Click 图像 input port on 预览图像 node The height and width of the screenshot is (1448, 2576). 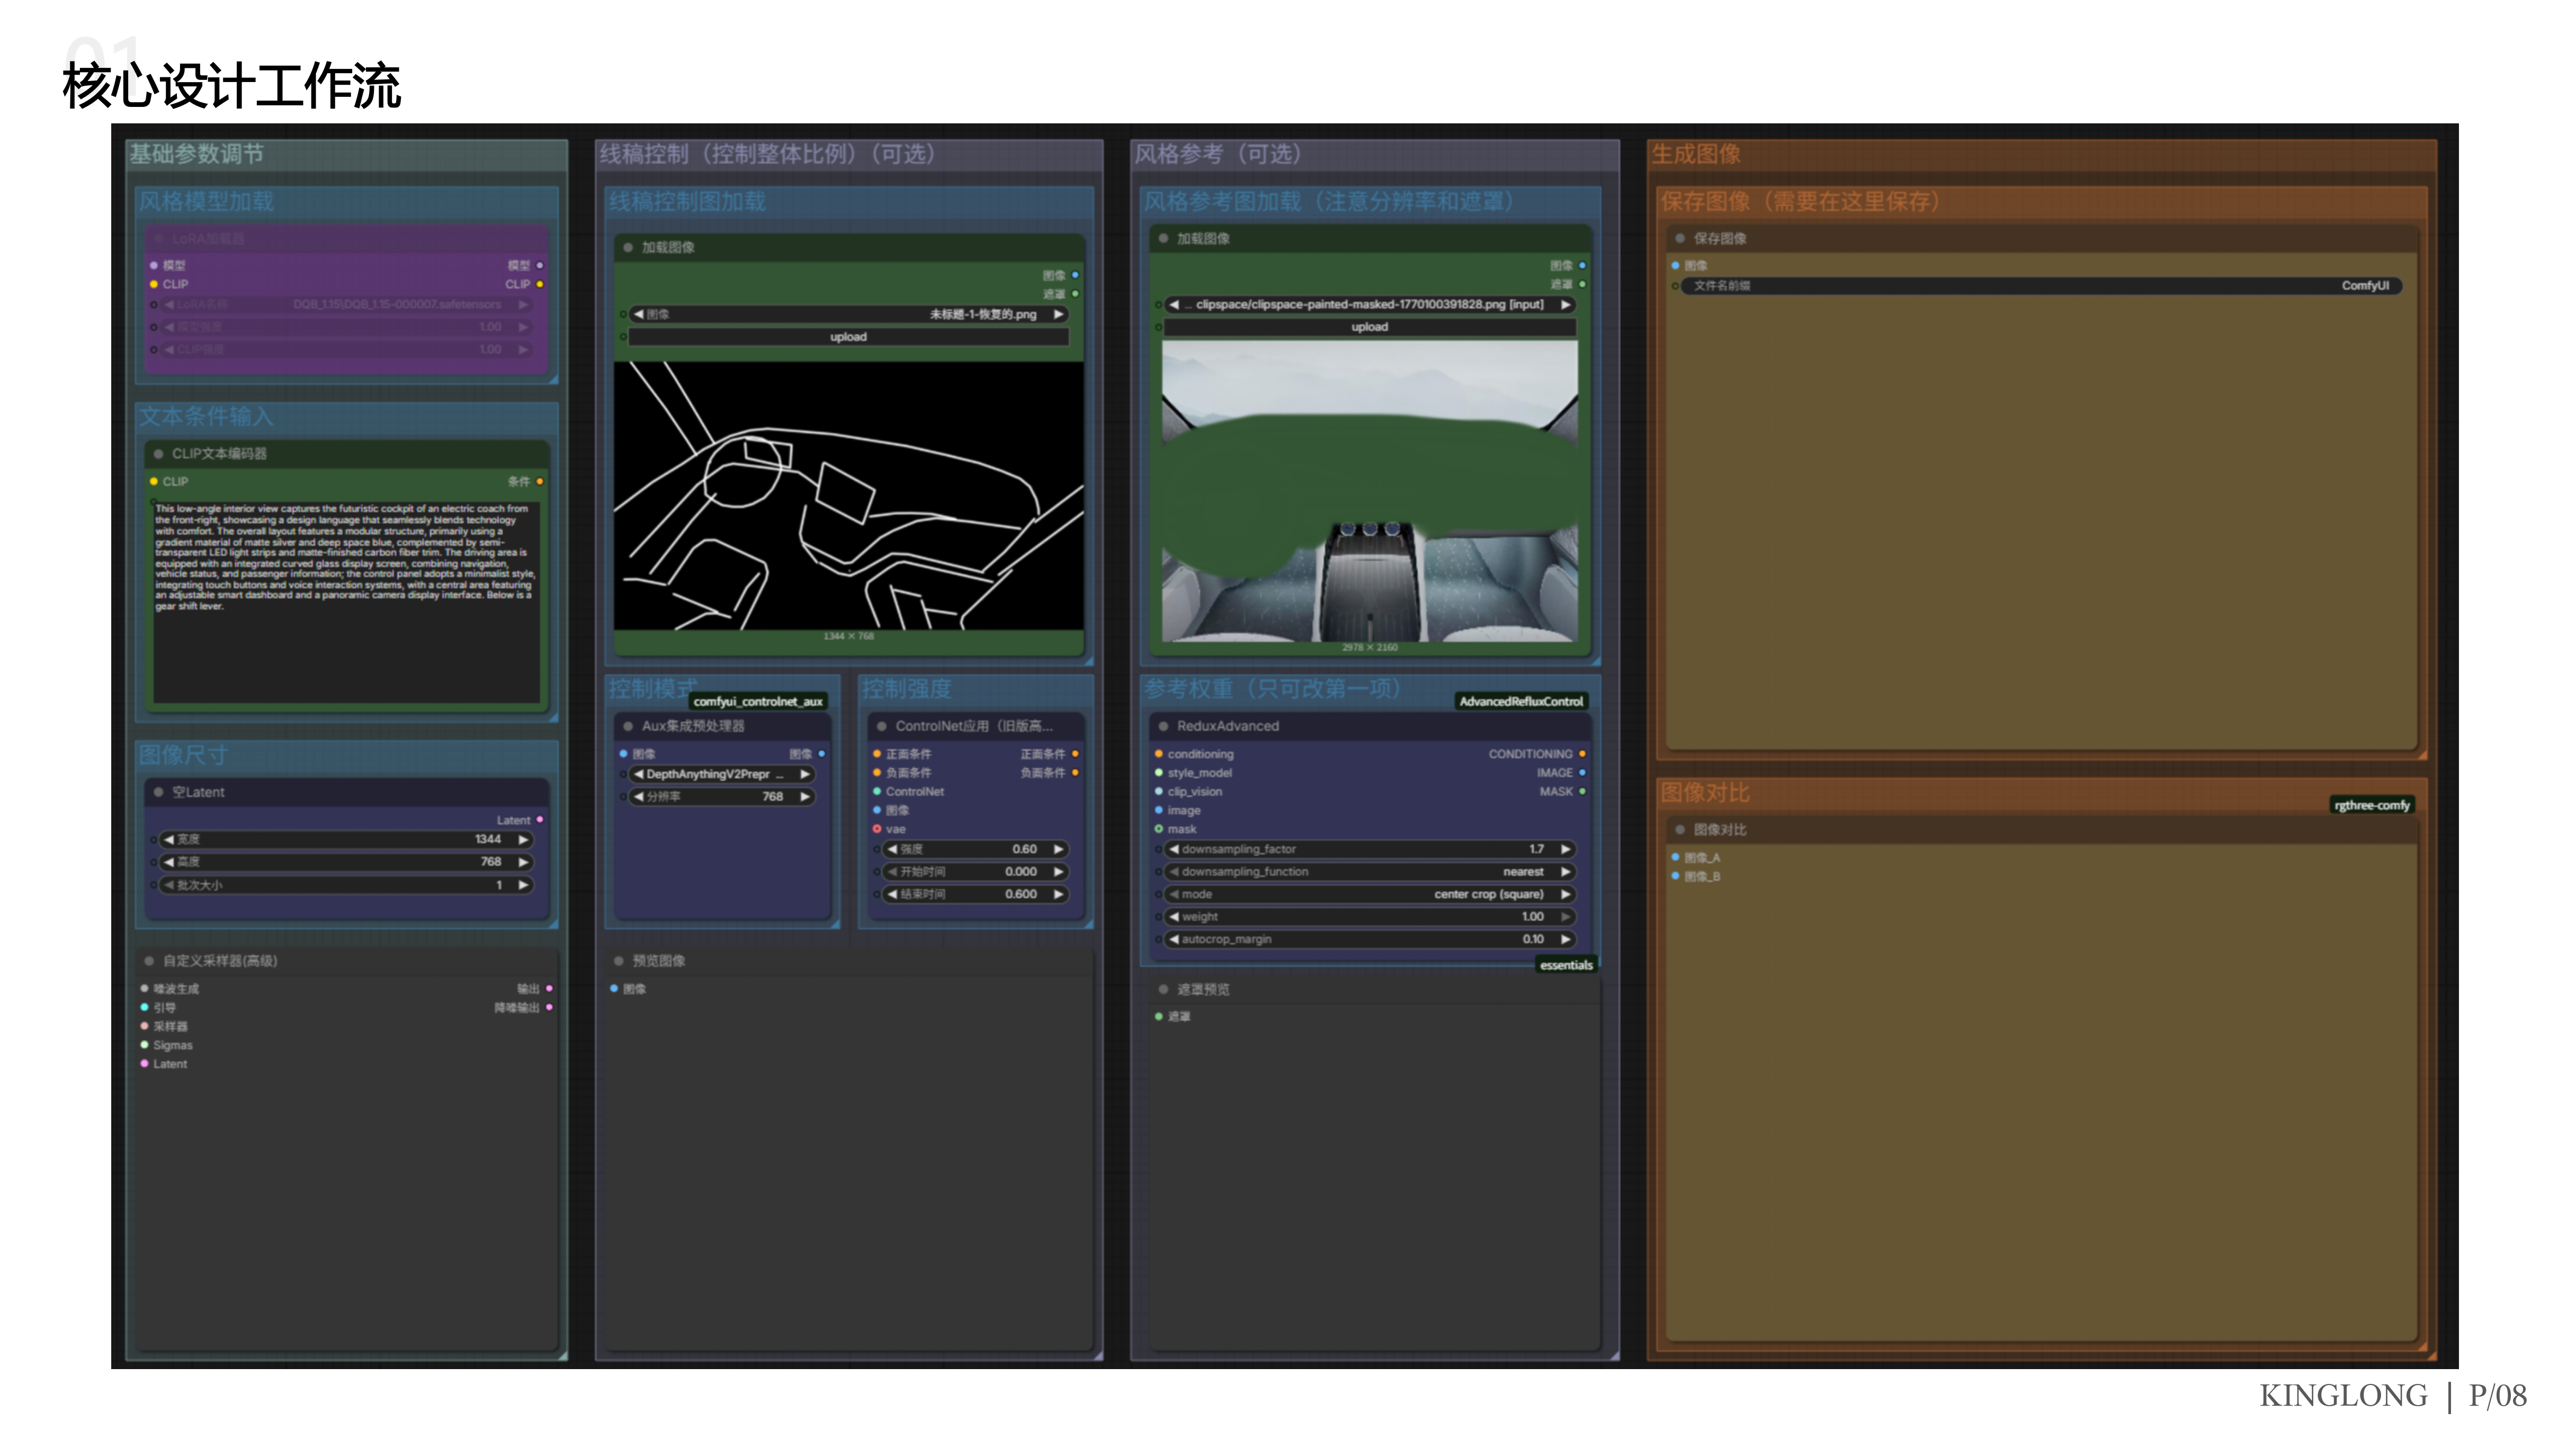tap(614, 989)
